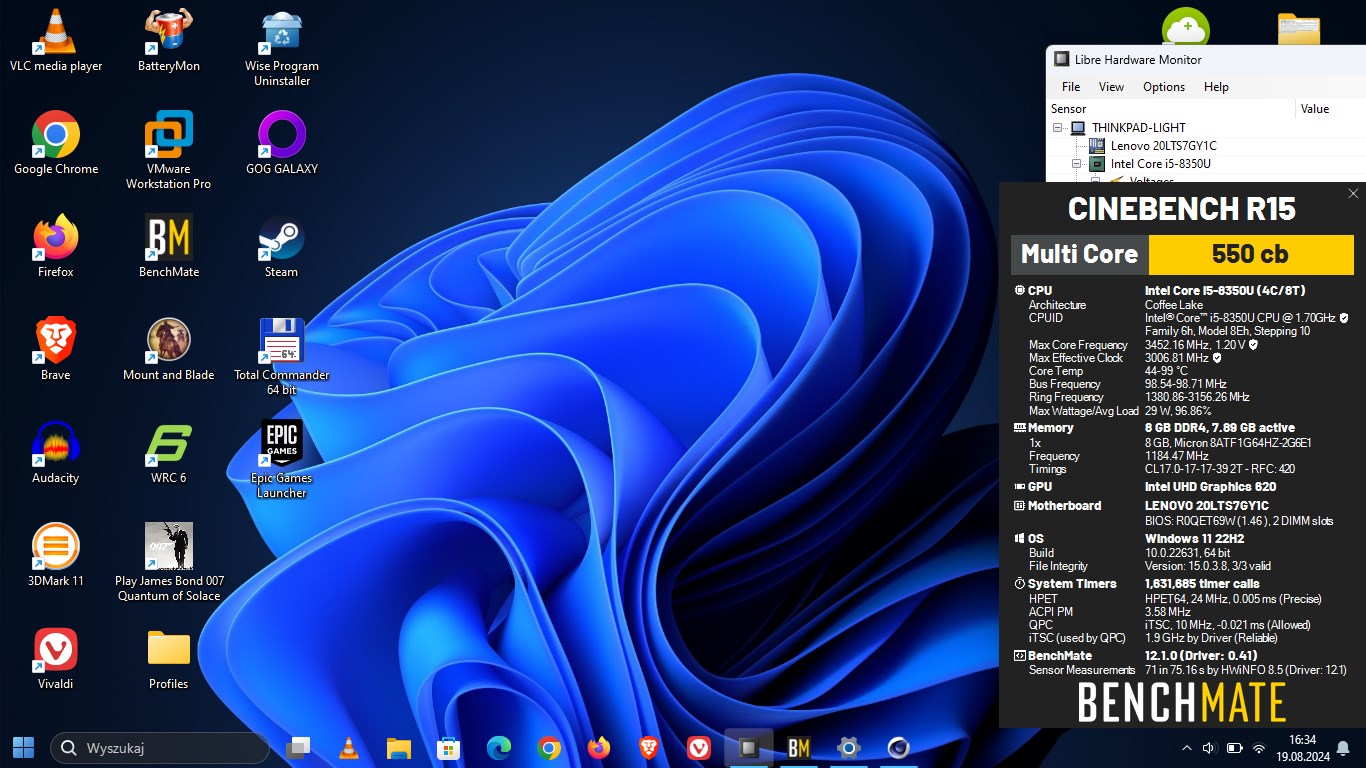Image resolution: width=1366 pixels, height=768 pixels.
Task: Open the volume control in system tray
Action: (1208, 748)
